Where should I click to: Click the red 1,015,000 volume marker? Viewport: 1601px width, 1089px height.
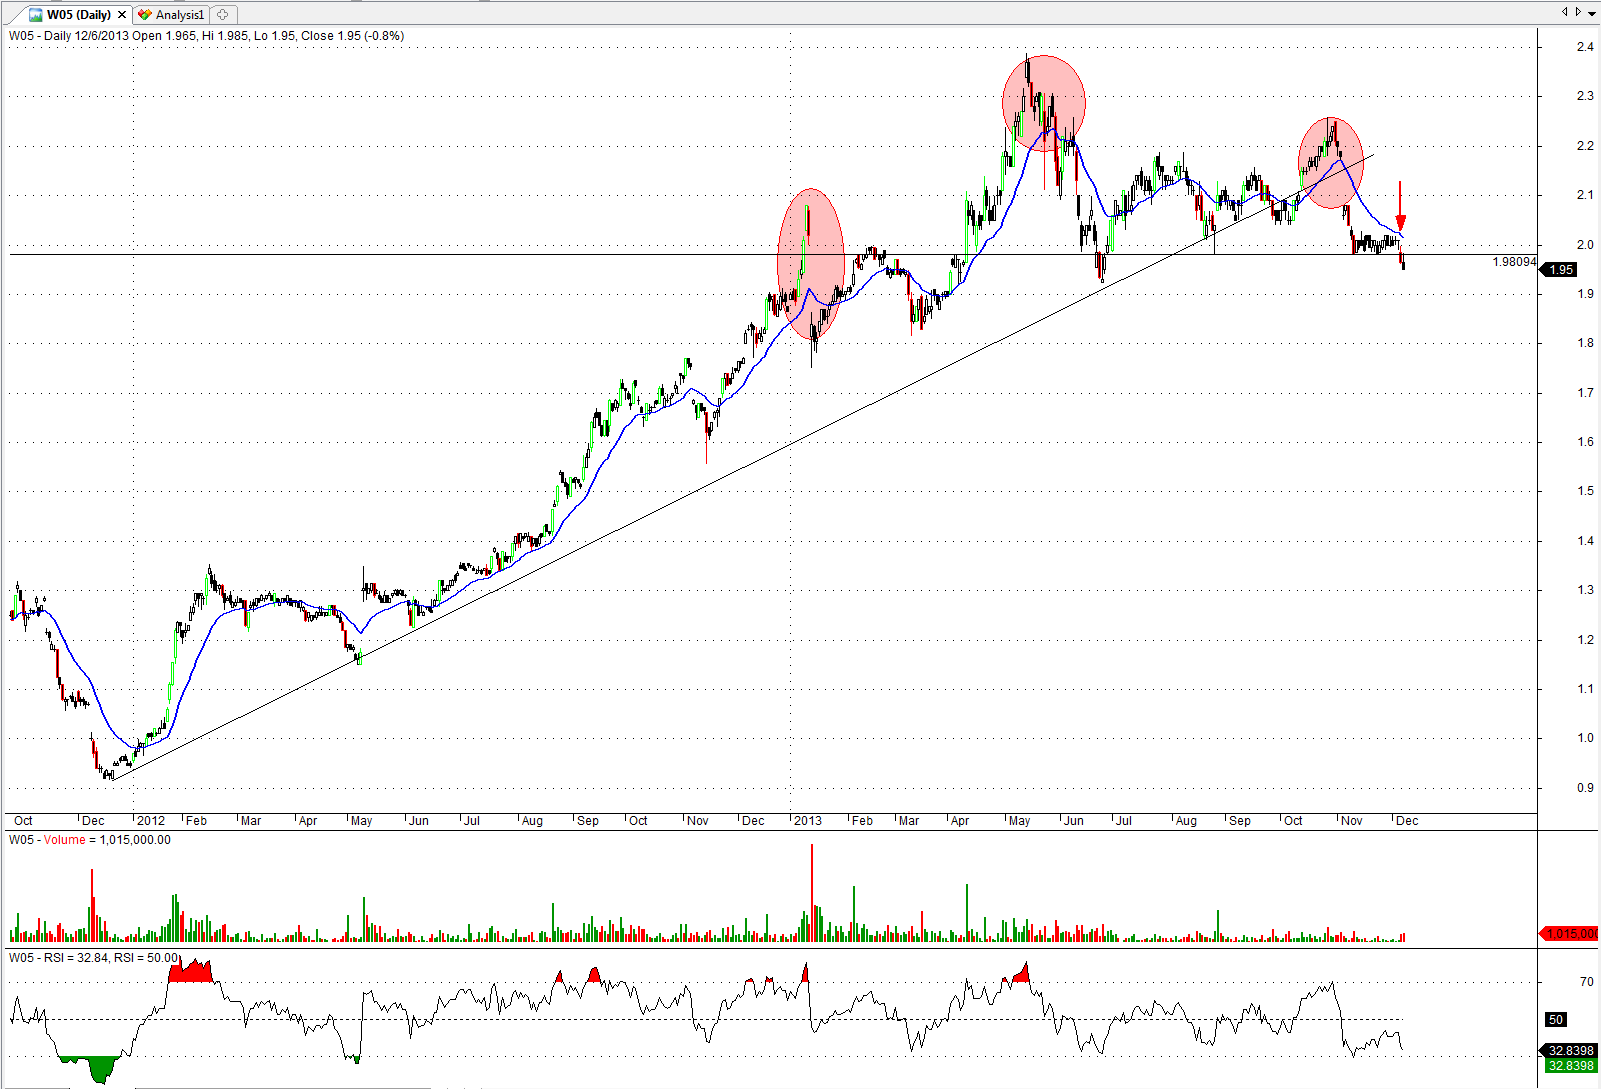pyautogui.click(x=1569, y=934)
